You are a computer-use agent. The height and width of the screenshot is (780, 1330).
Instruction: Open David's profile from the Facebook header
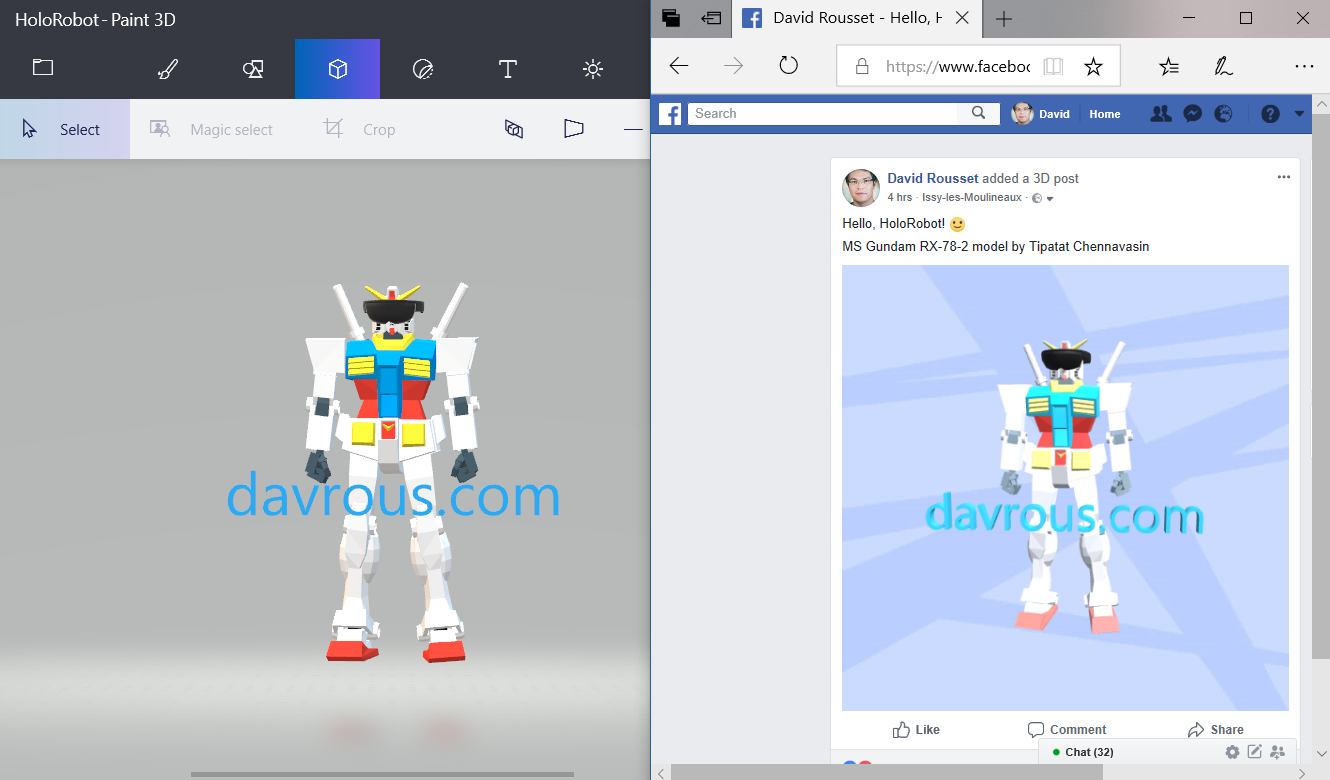pyautogui.click(x=1041, y=114)
